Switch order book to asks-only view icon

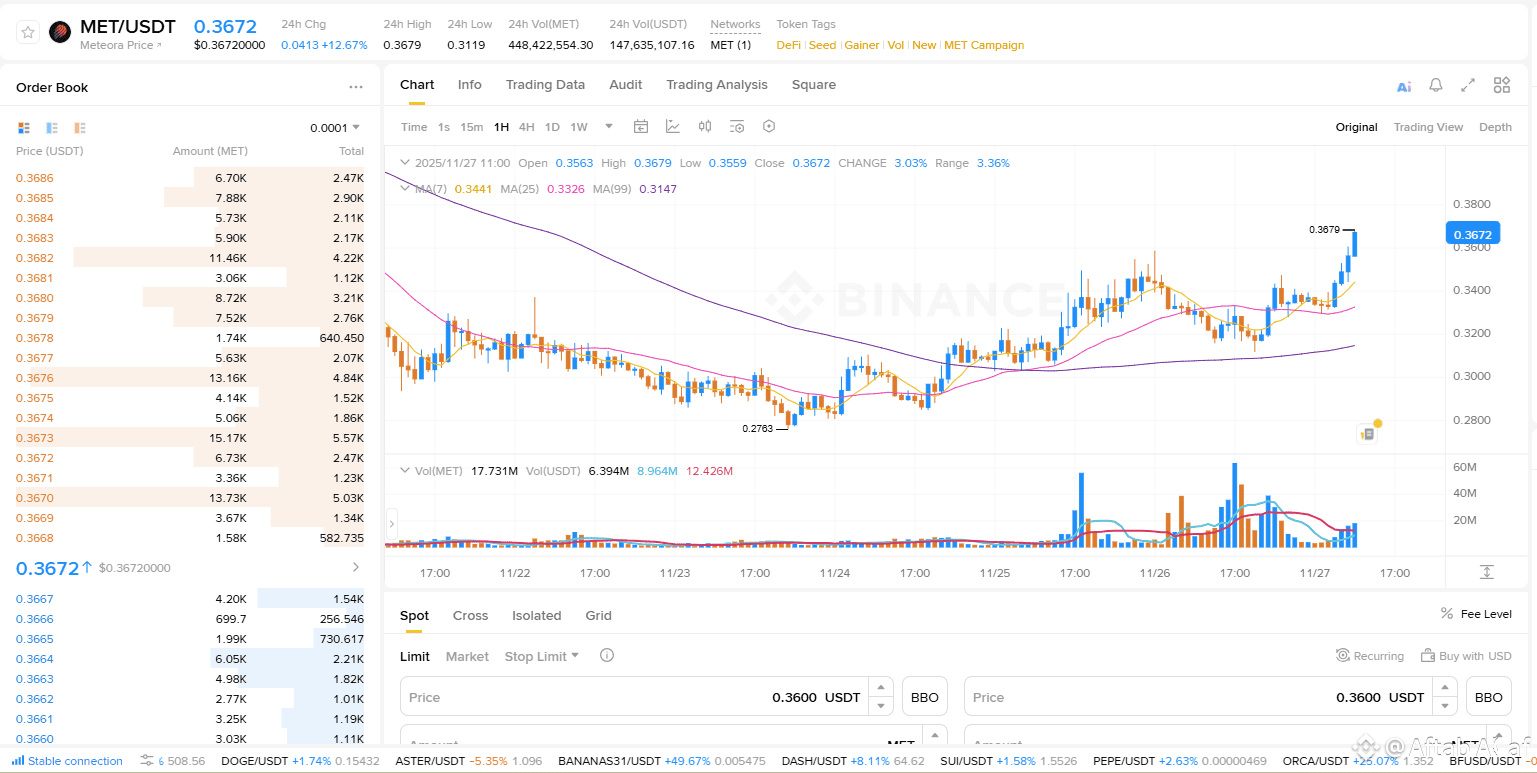tap(80, 128)
